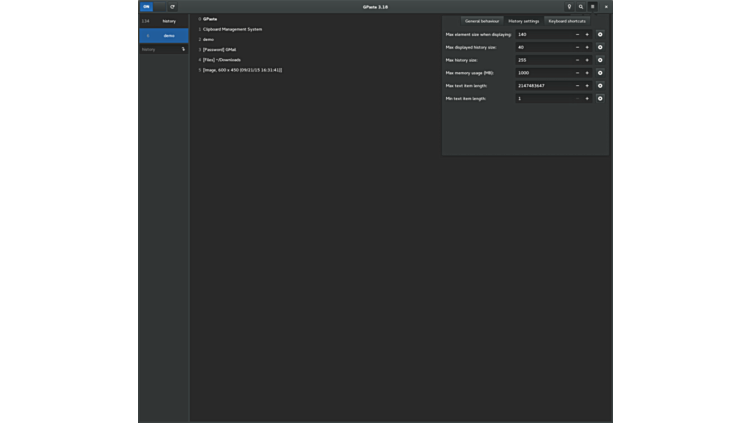Increase Max history size with plus
The height and width of the screenshot is (423, 752).
[587, 60]
